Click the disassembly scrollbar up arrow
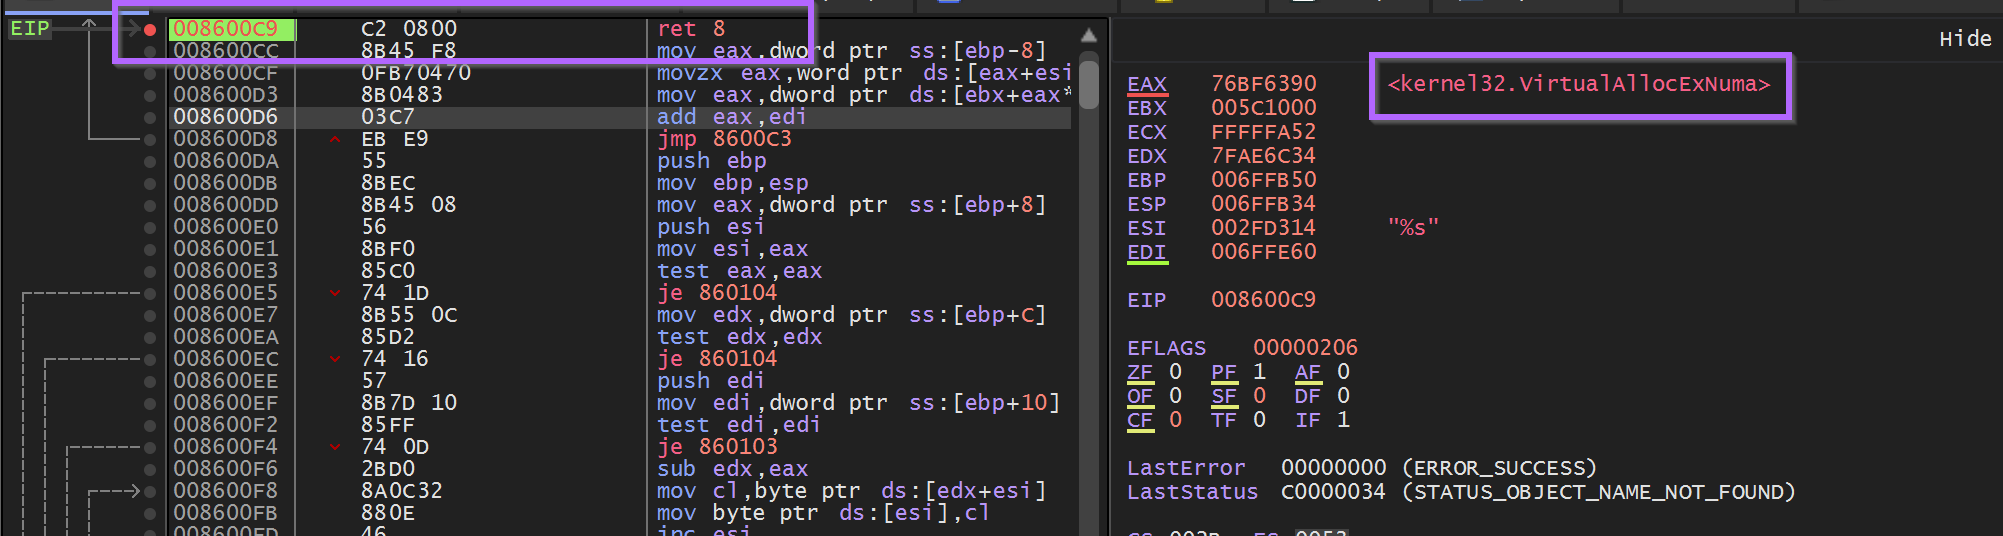 click(1089, 36)
